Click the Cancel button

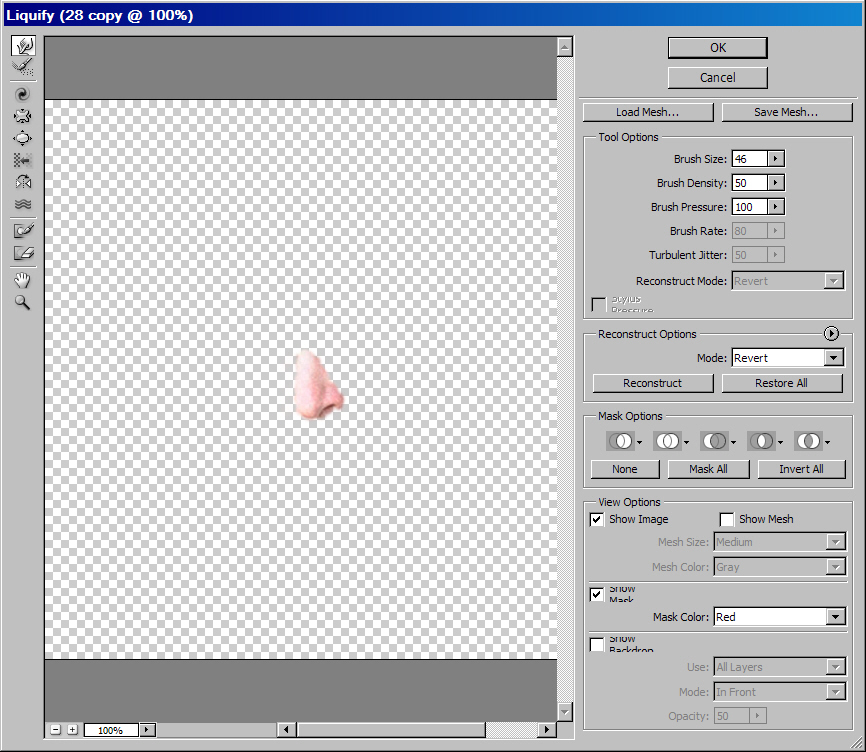point(717,78)
